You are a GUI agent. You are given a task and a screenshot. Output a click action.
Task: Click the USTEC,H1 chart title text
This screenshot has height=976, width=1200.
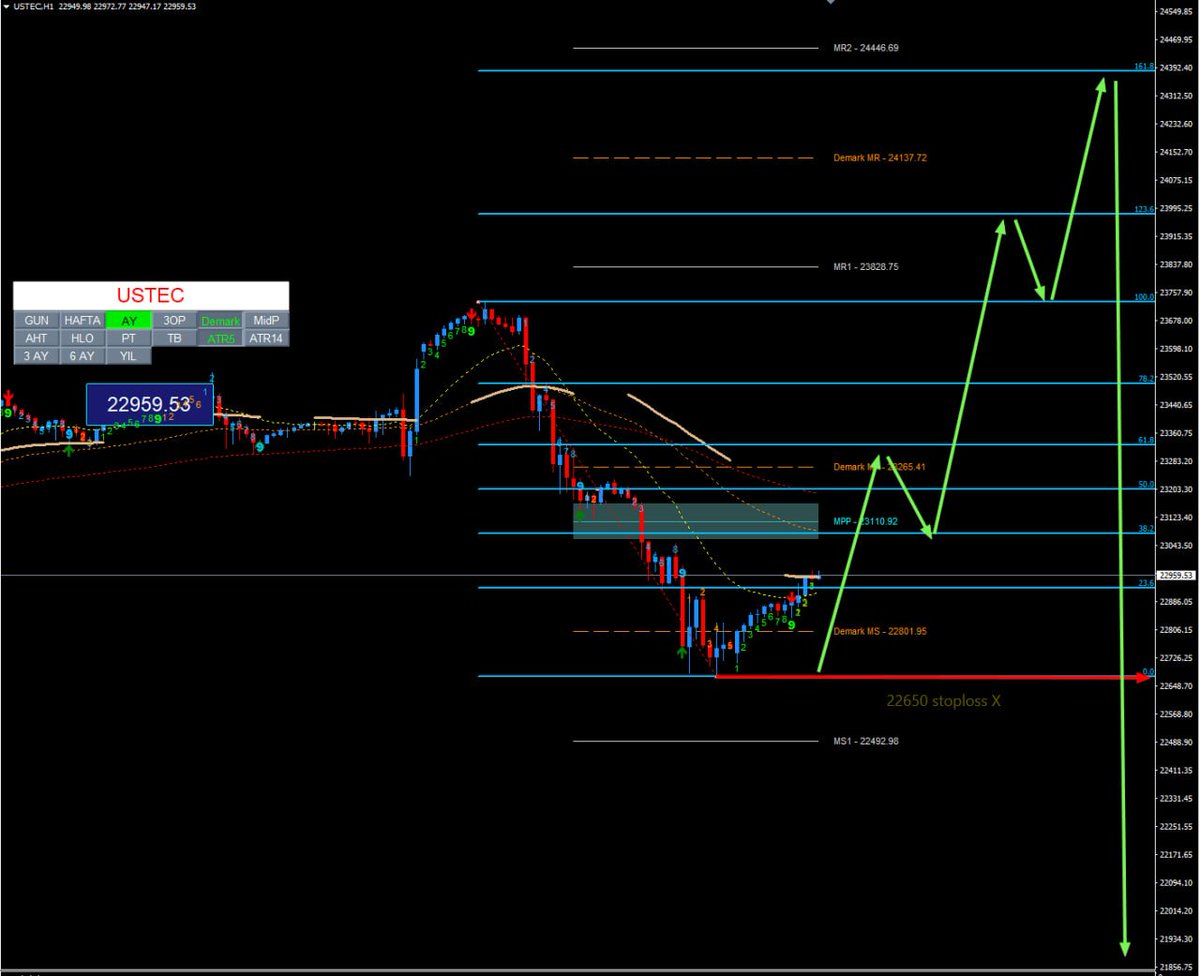pos(34,6)
